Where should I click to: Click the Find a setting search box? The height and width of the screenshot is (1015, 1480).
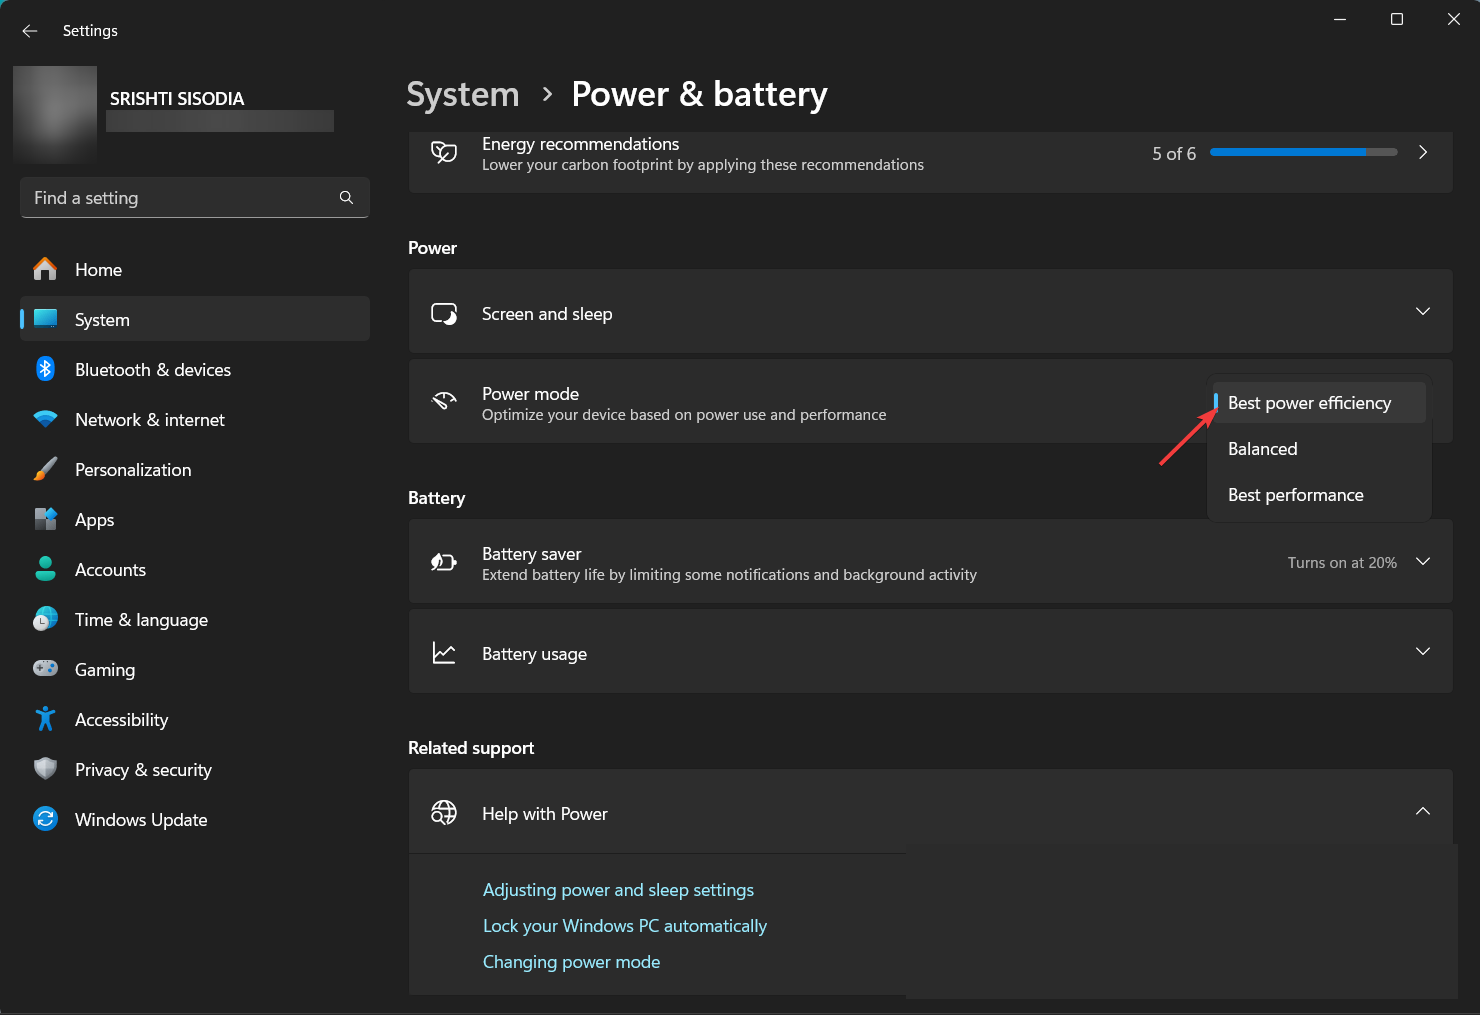point(180,198)
